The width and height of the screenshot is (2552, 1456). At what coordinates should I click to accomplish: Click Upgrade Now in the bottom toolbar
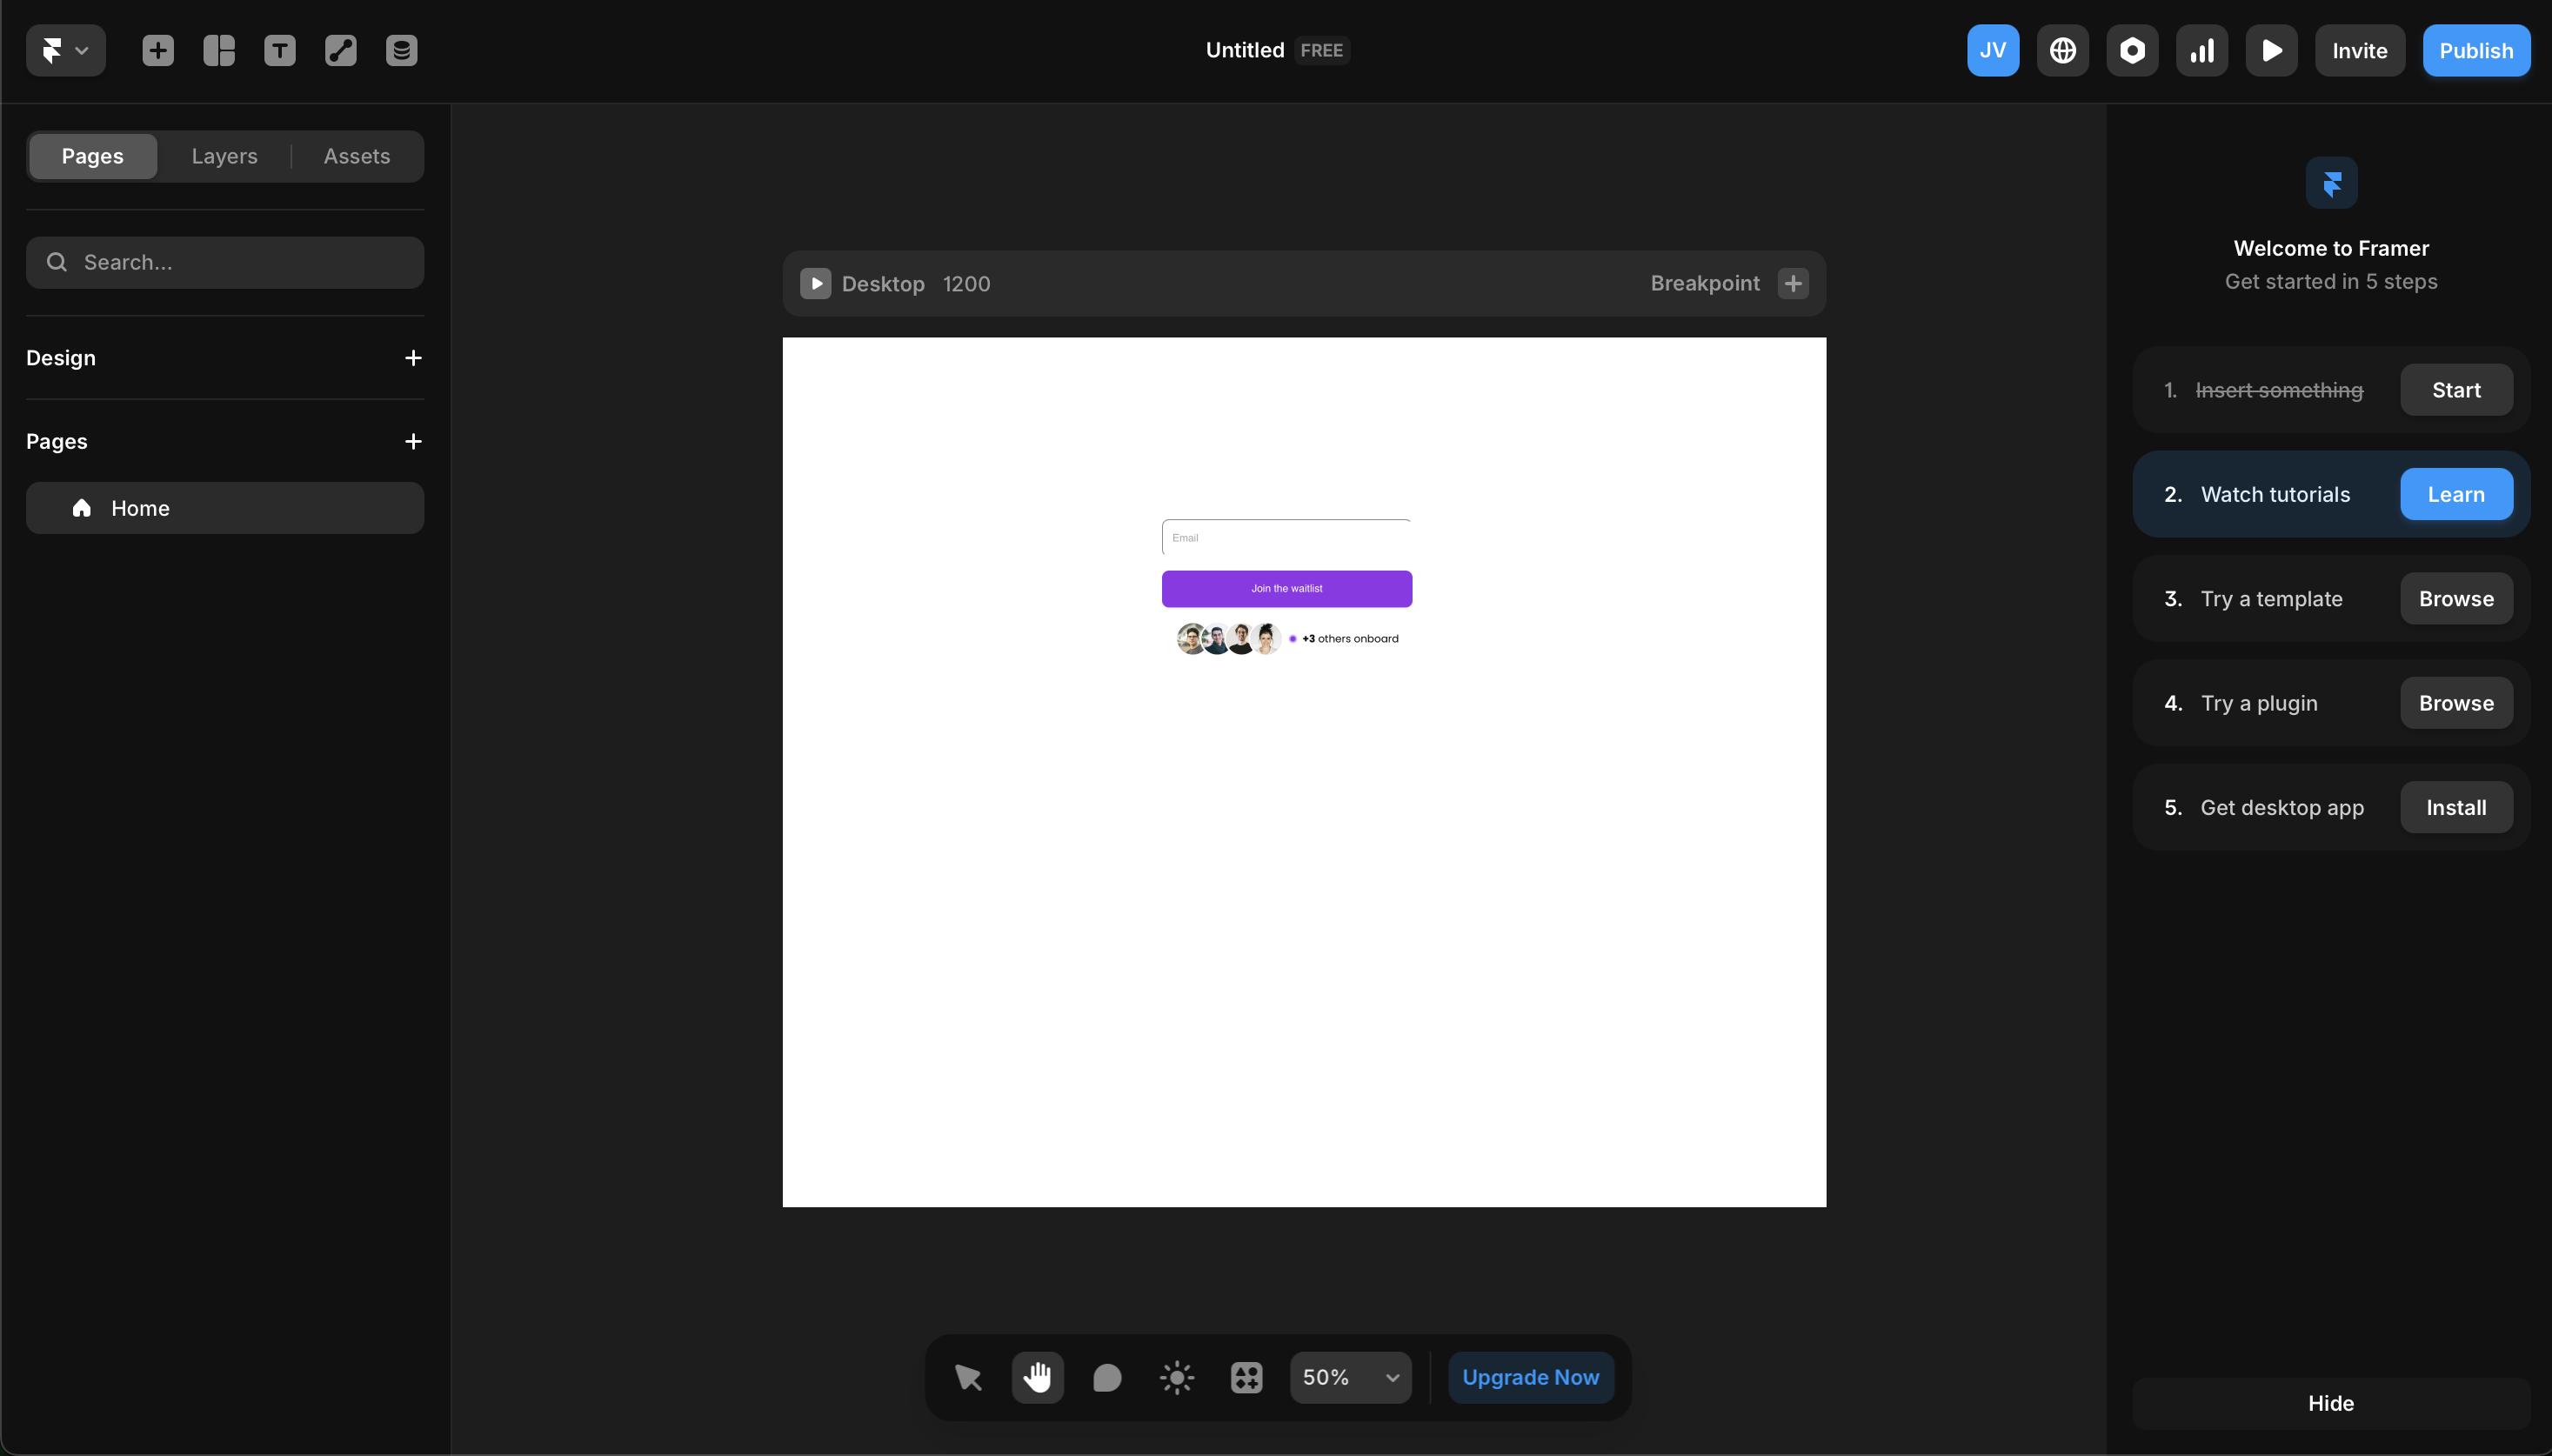[1529, 1377]
